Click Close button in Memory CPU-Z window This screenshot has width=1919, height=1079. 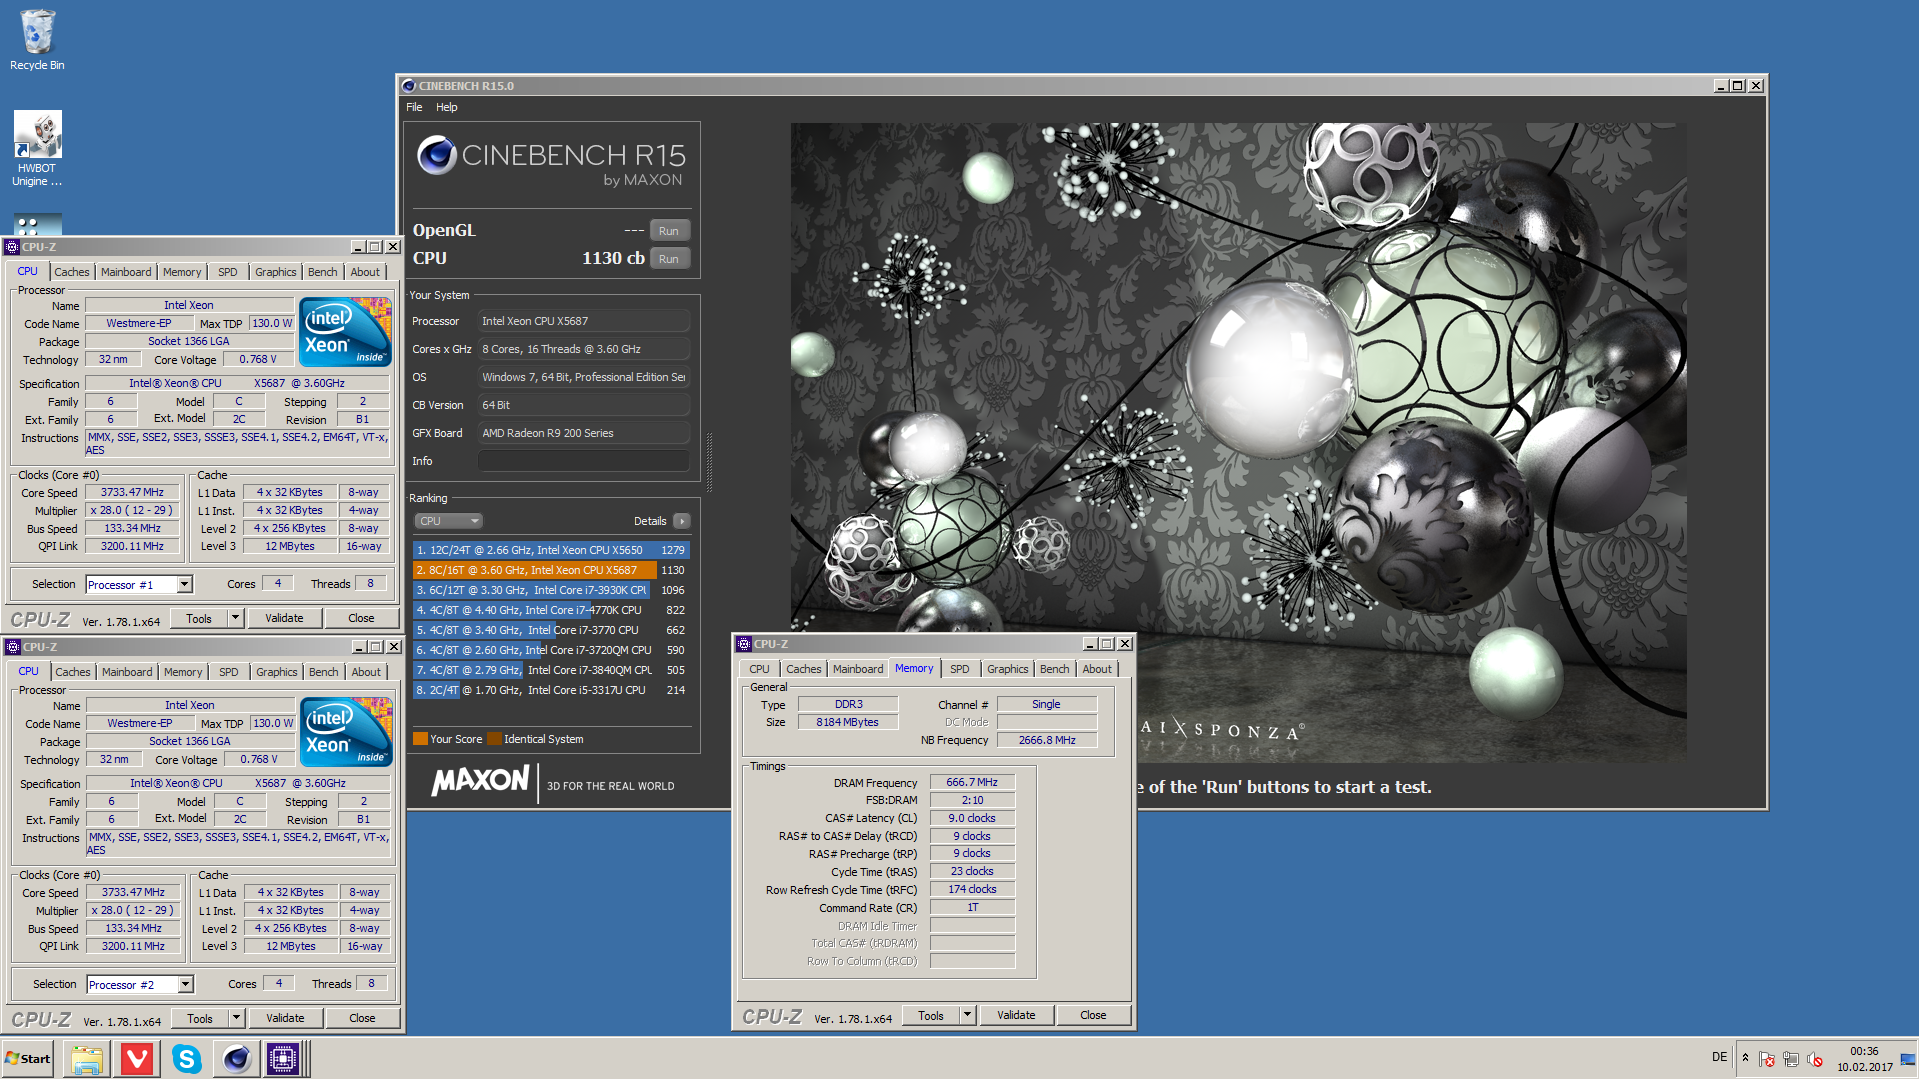pos(1093,1015)
